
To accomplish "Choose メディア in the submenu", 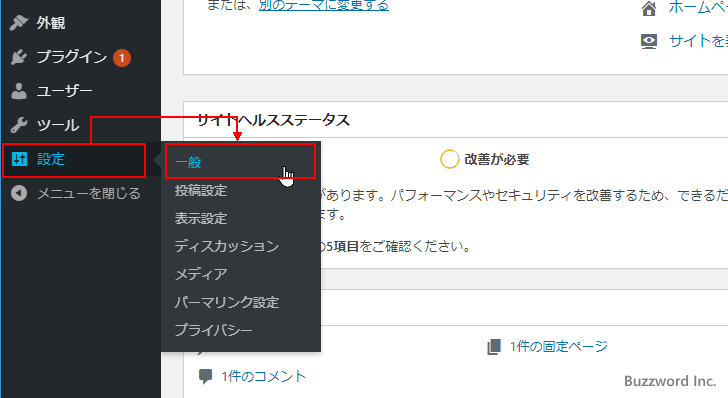I will pyautogui.click(x=201, y=274).
